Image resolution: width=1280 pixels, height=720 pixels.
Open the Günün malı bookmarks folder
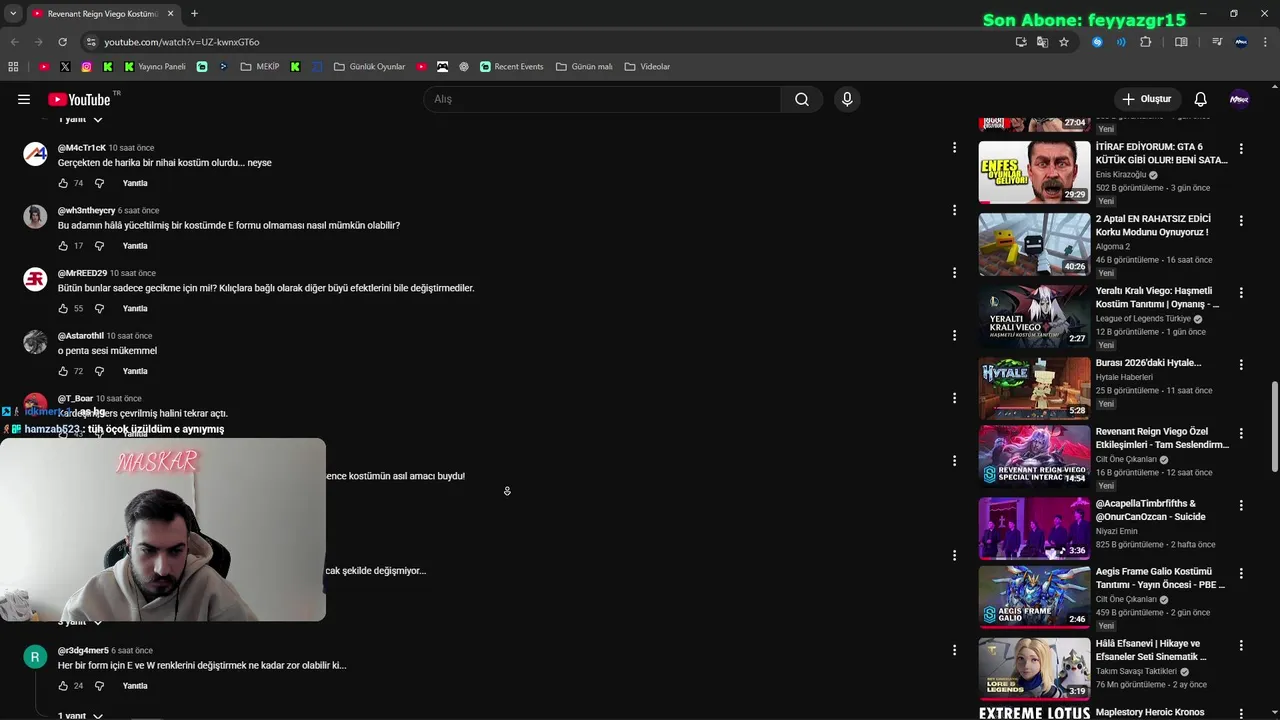[584, 67]
